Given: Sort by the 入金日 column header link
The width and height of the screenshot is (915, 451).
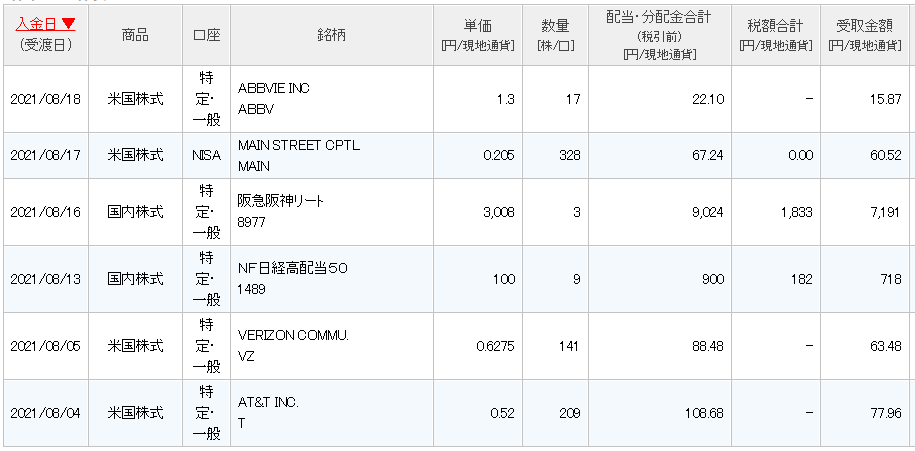Looking at the screenshot, I should (x=37, y=23).
